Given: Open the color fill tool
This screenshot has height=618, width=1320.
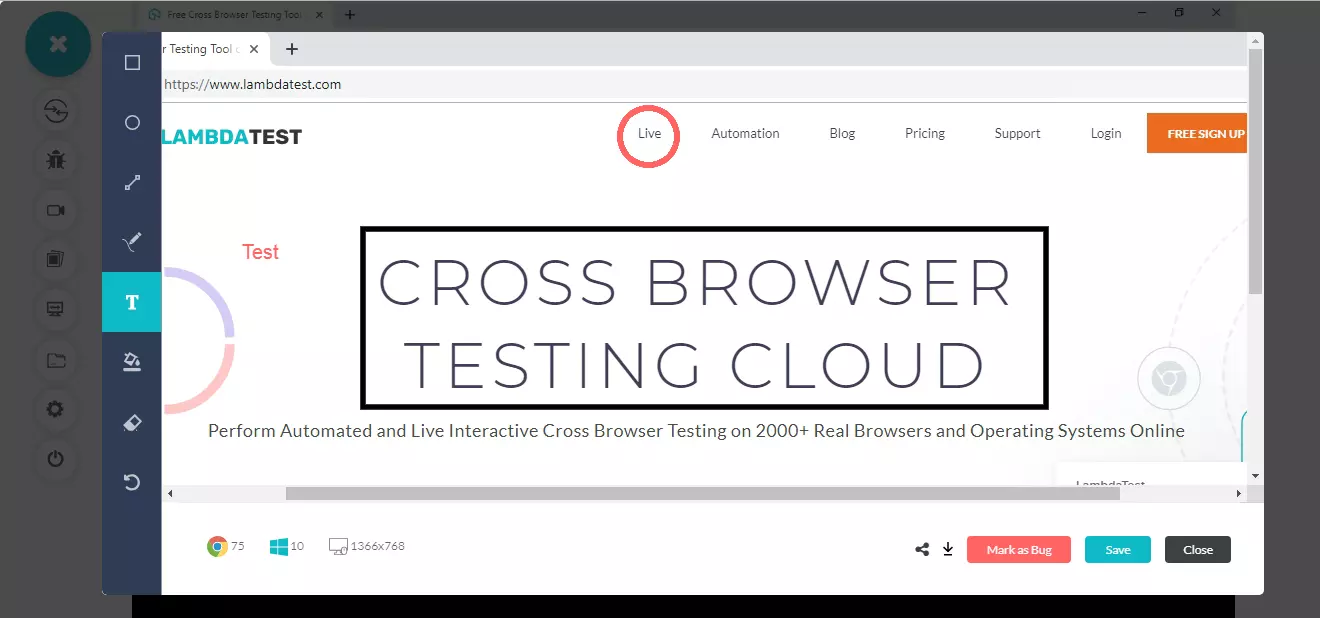Looking at the screenshot, I should coord(131,362).
